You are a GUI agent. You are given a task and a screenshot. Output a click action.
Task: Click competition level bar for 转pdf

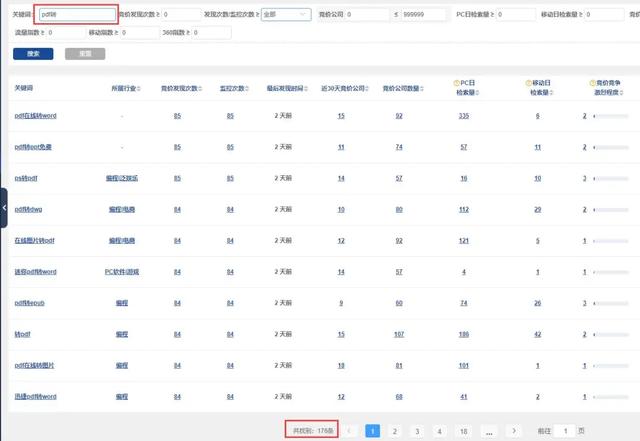click(x=615, y=335)
